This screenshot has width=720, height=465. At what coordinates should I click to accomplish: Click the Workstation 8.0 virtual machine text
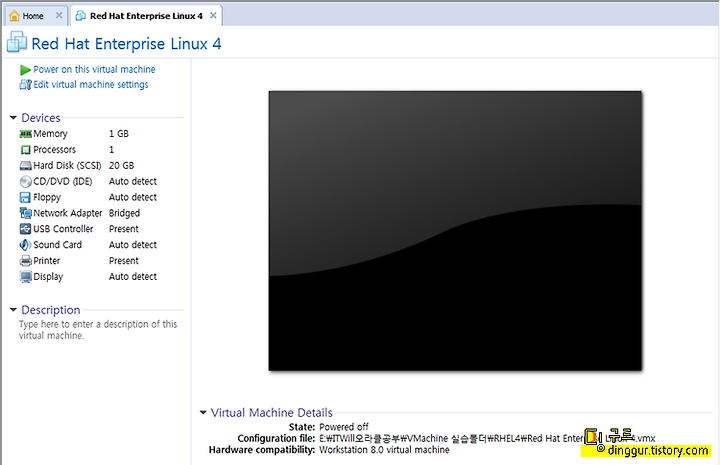coord(384,450)
